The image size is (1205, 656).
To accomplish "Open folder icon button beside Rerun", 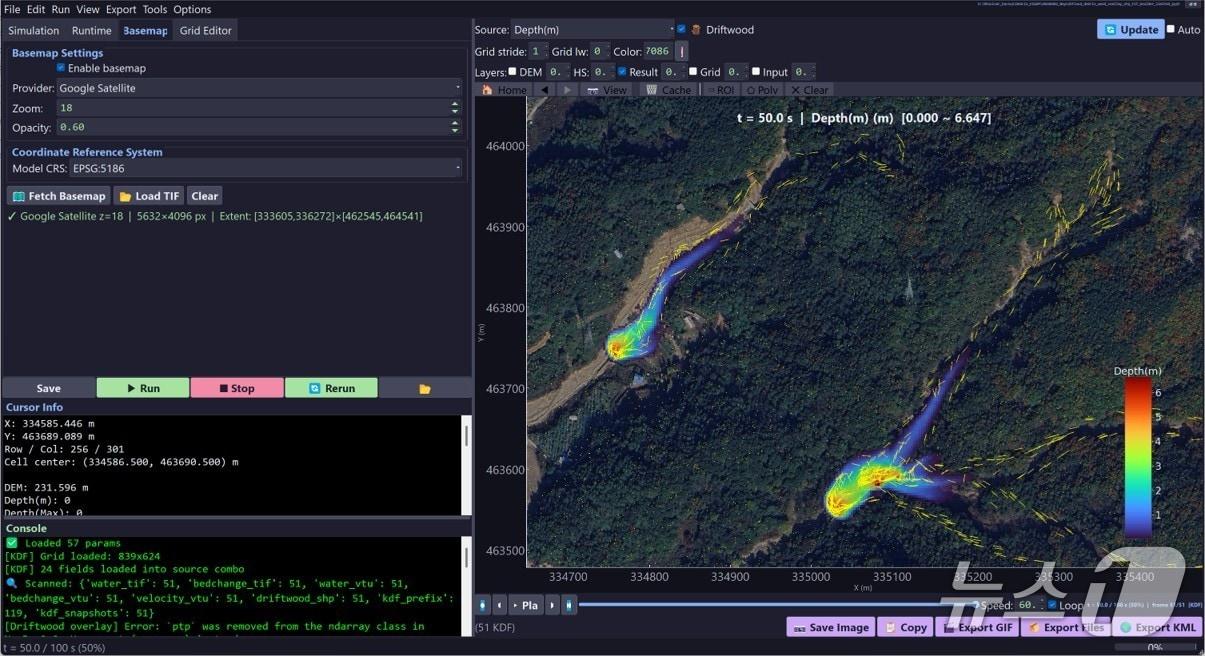I will pos(425,388).
